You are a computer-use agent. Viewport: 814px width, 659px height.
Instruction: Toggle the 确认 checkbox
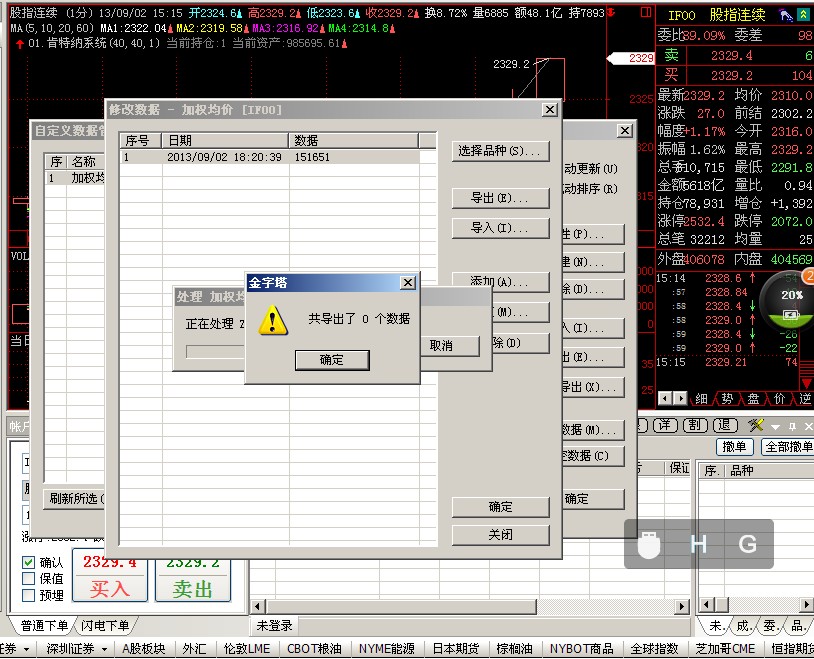(29, 562)
